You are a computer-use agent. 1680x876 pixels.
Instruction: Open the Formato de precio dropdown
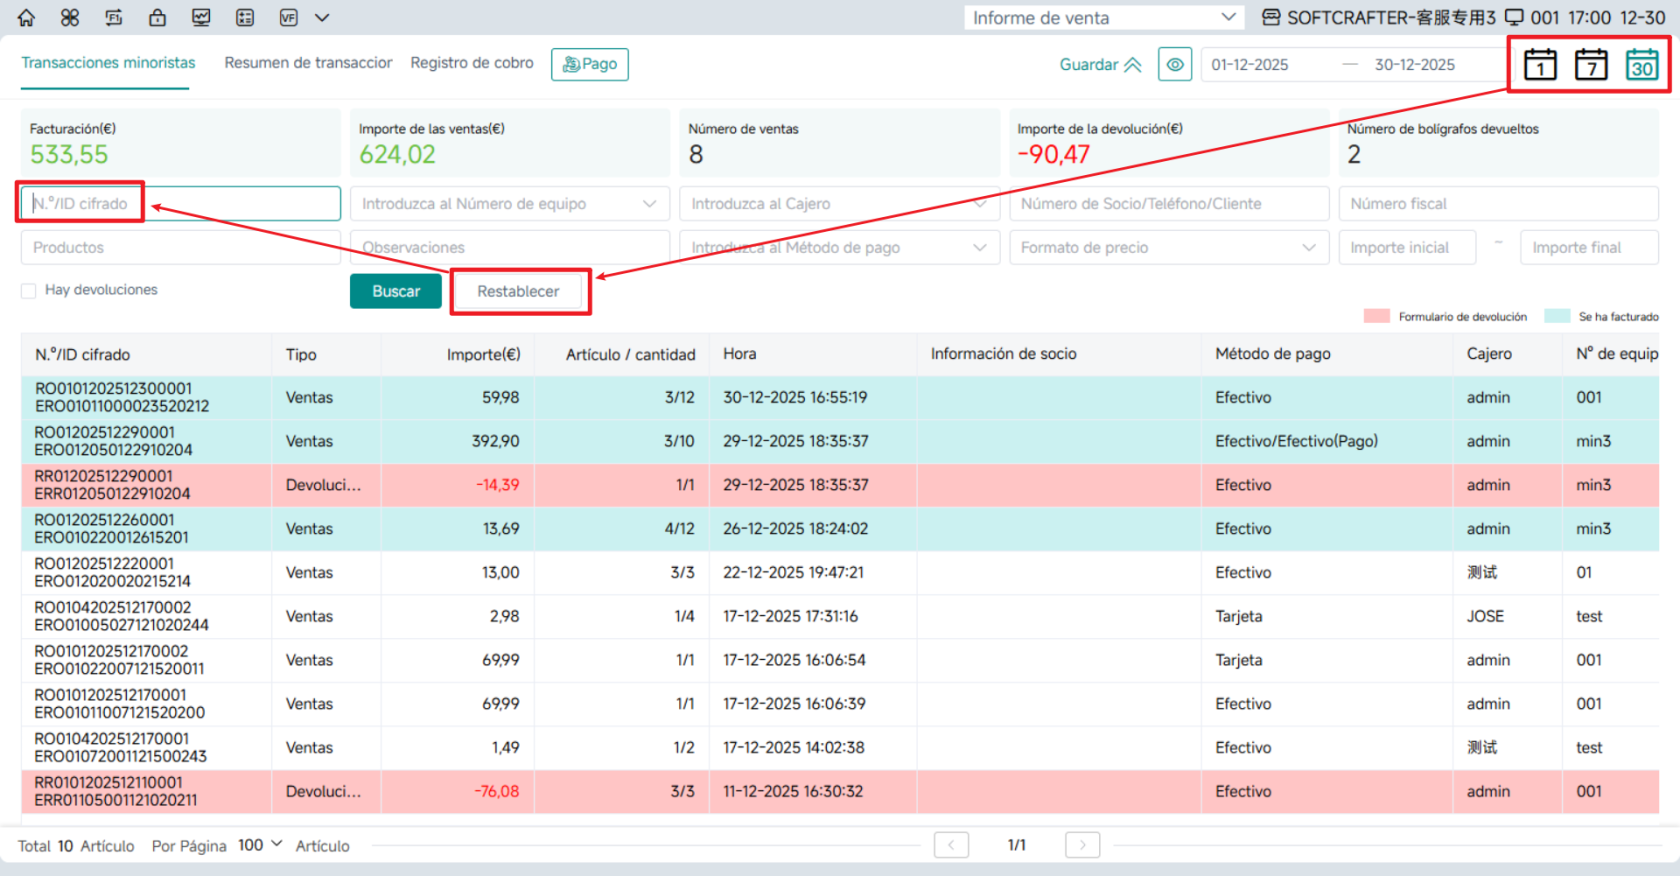tap(1169, 248)
